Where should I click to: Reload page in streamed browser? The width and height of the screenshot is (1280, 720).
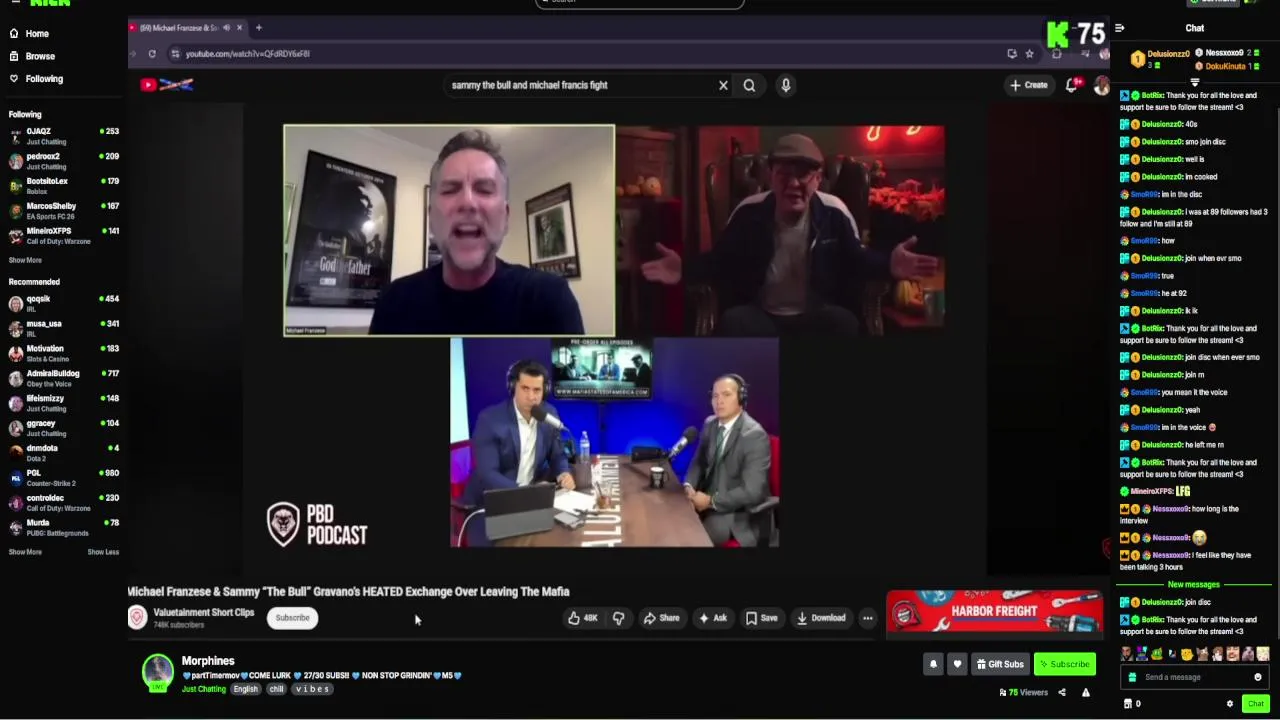[152, 54]
